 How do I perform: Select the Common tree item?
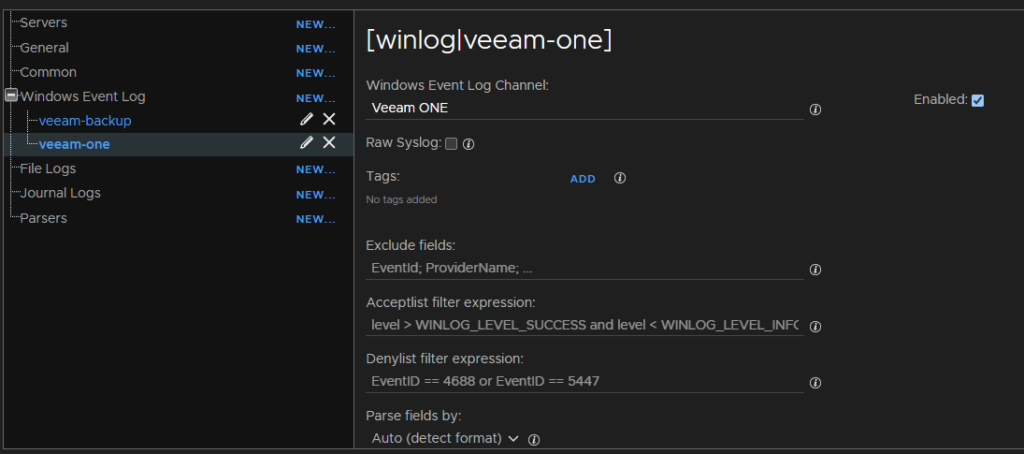pyautogui.click(x=48, y=72)
